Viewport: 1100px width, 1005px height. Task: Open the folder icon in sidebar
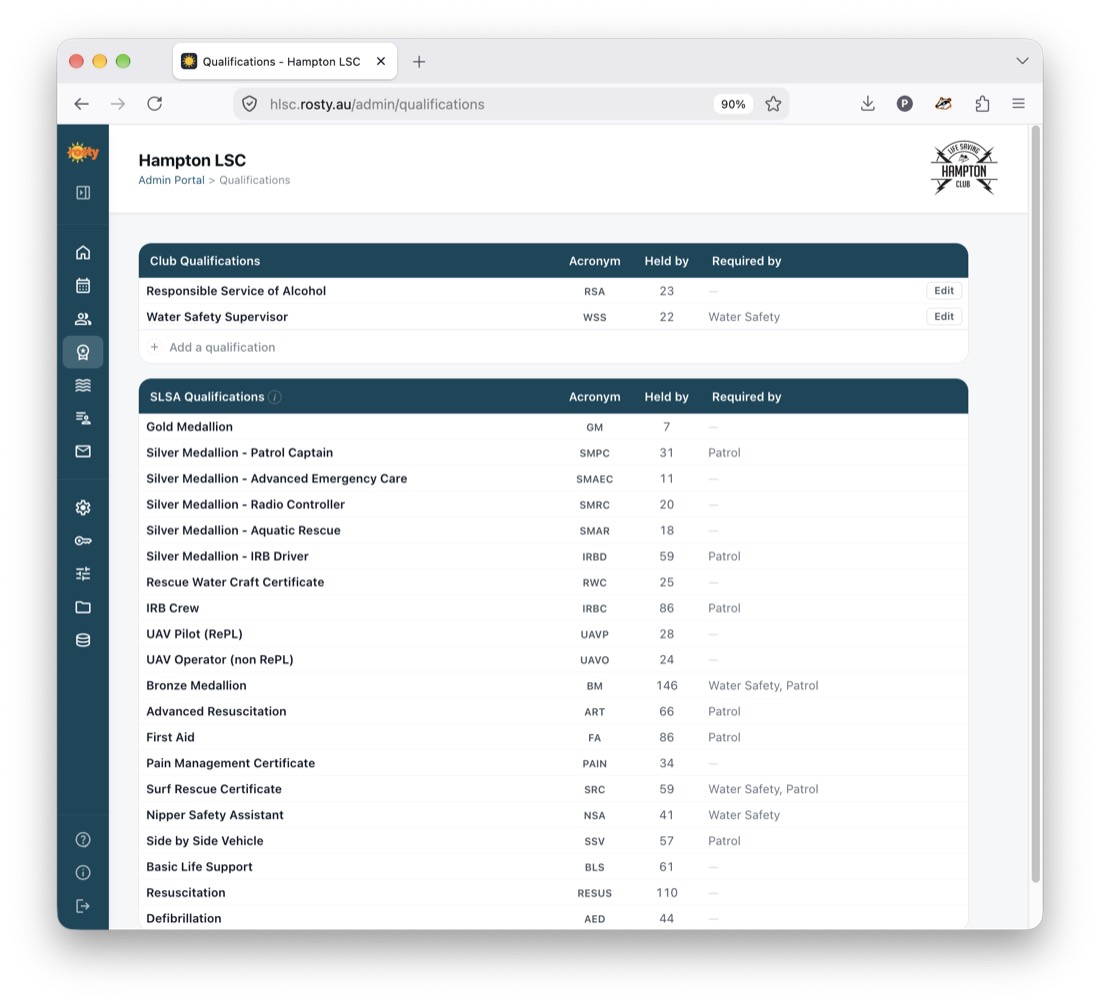click(x=83, y=607)
